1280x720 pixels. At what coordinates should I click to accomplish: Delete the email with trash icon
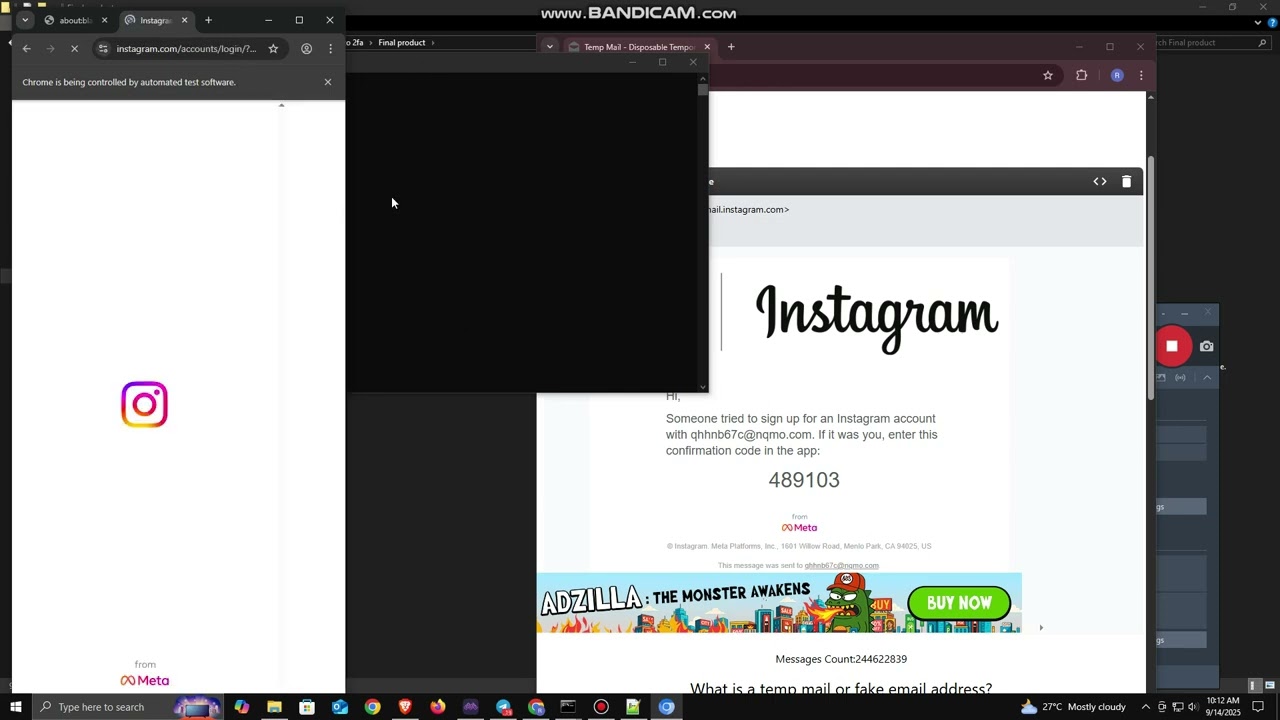[x=1126, y=181]
